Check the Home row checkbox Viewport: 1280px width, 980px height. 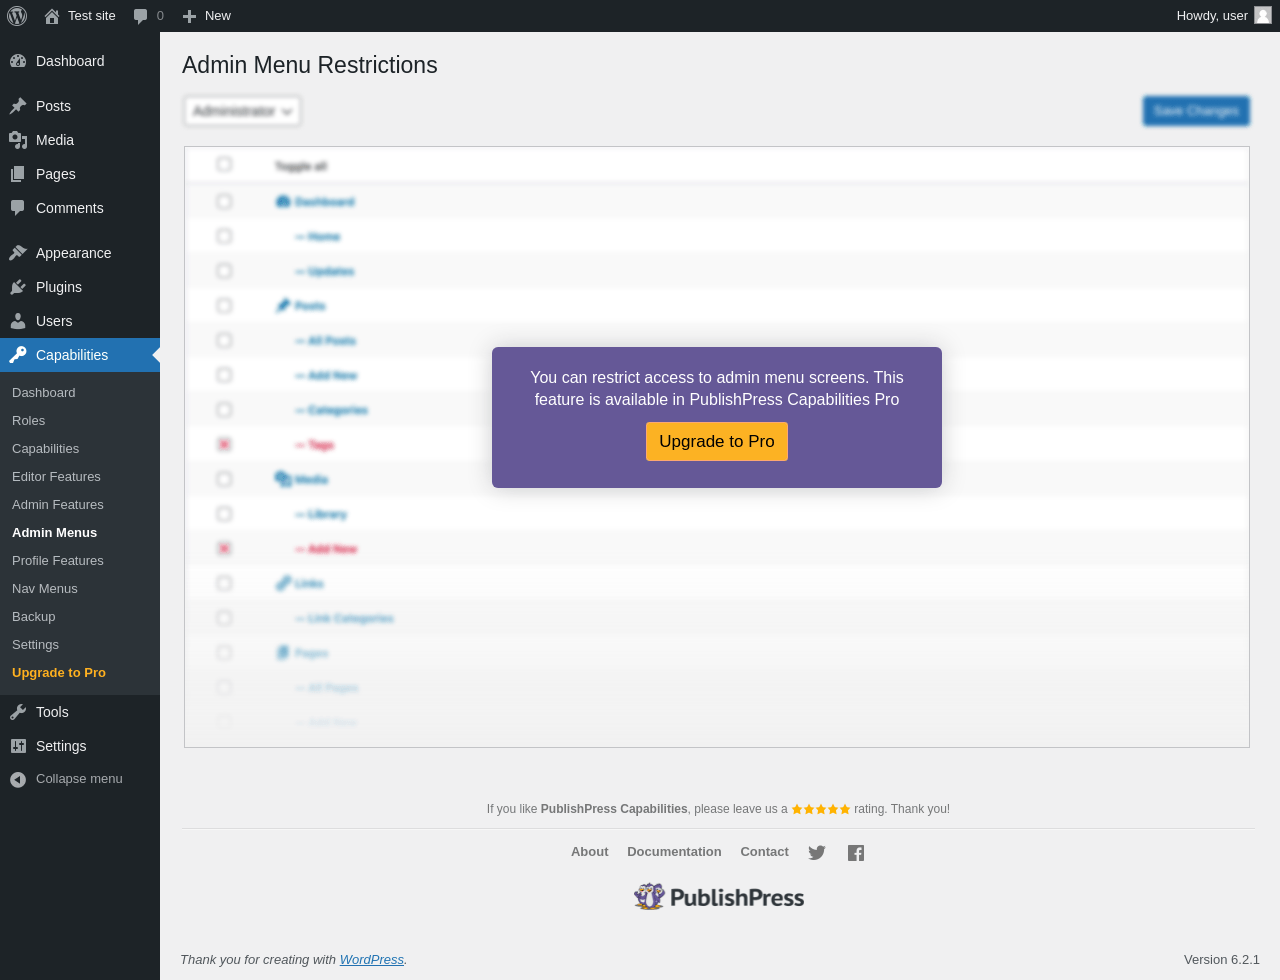click(224, 236)
